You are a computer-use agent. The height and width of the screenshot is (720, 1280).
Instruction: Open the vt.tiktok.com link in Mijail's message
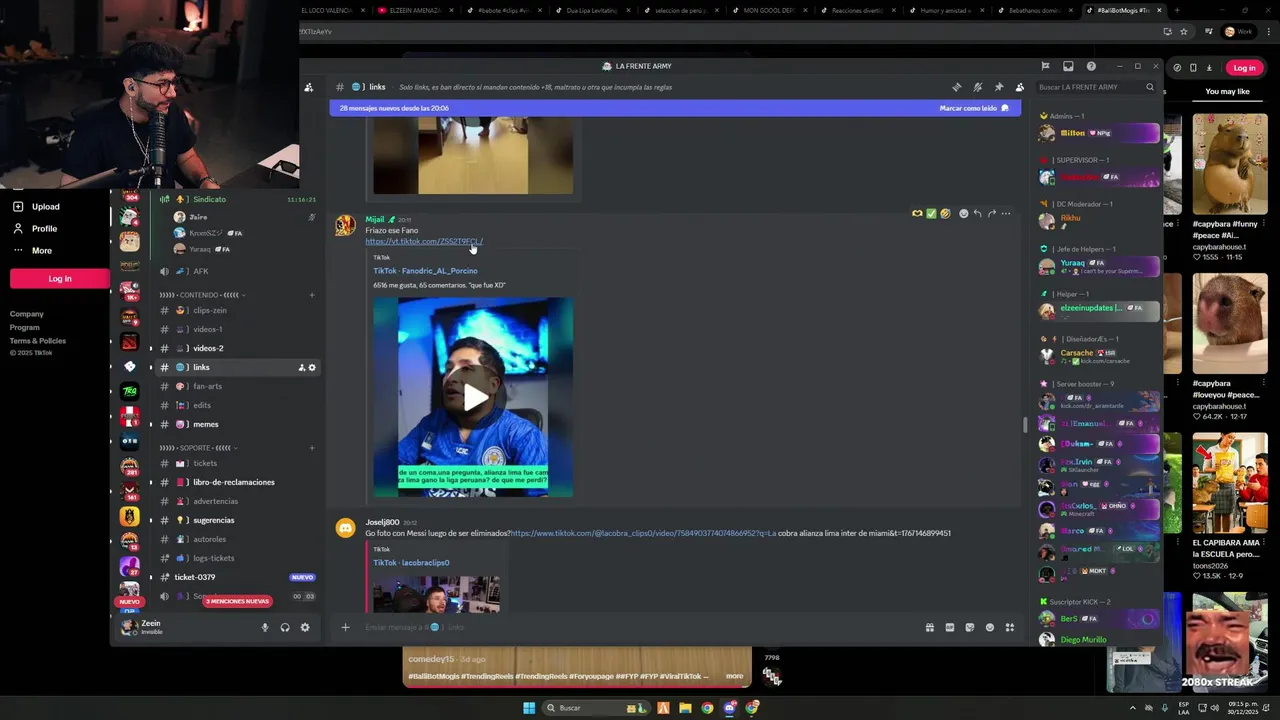click(424, 241)
